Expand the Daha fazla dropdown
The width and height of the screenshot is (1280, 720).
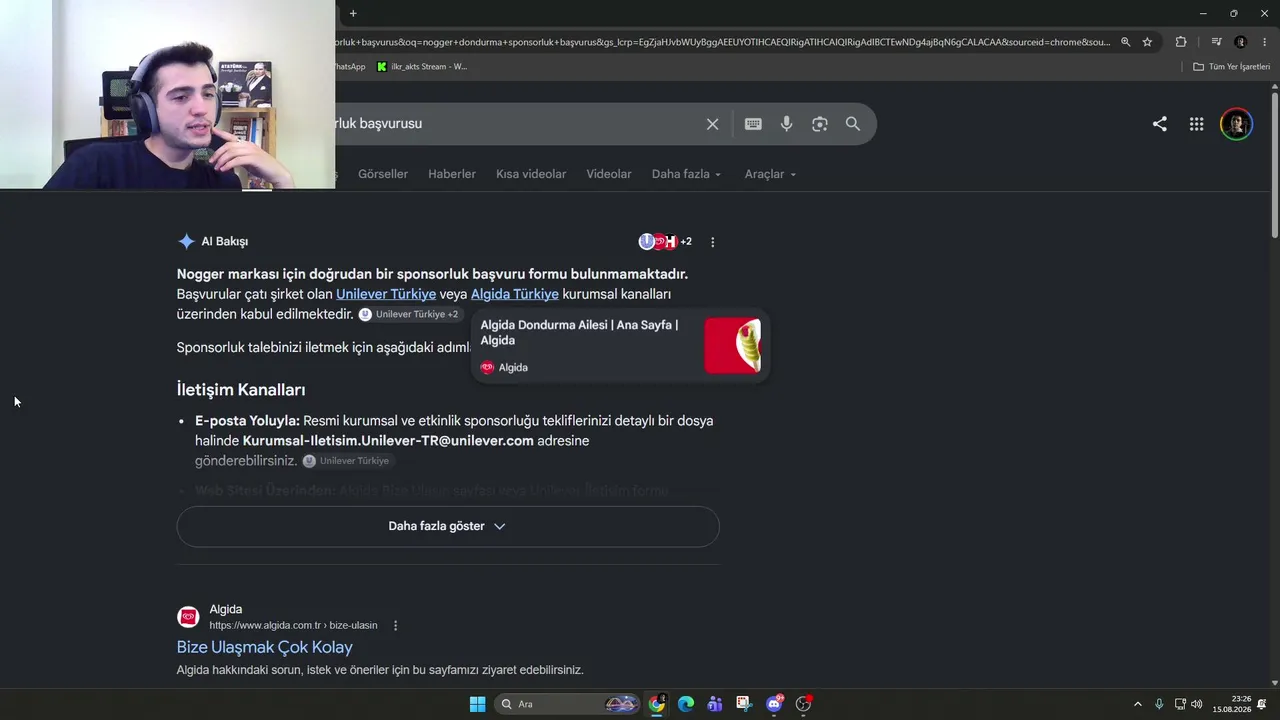(x=687, y=174)
